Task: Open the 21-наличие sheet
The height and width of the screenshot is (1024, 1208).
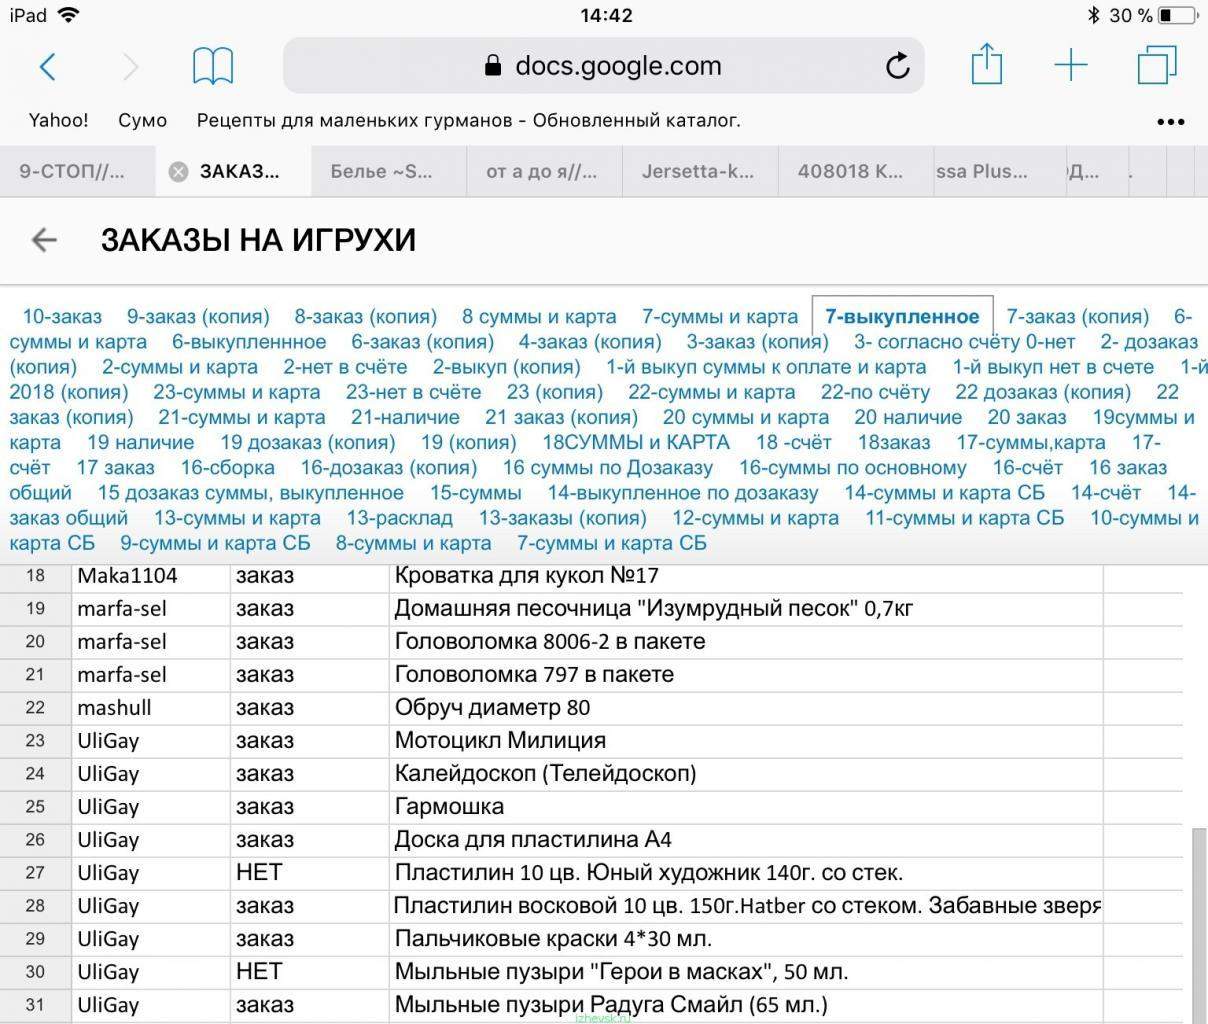Action: coord(405,417)
